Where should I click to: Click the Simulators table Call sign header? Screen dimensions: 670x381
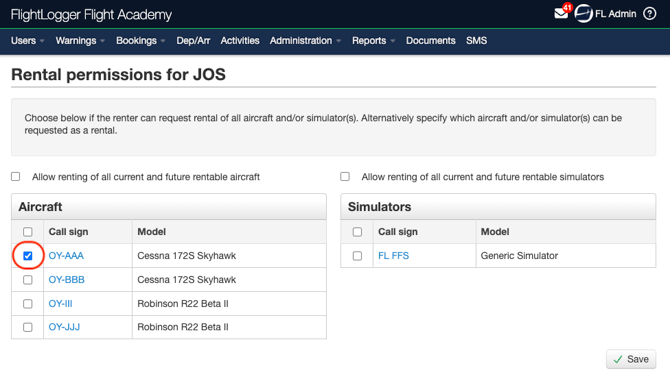click(x=398, y=232)
